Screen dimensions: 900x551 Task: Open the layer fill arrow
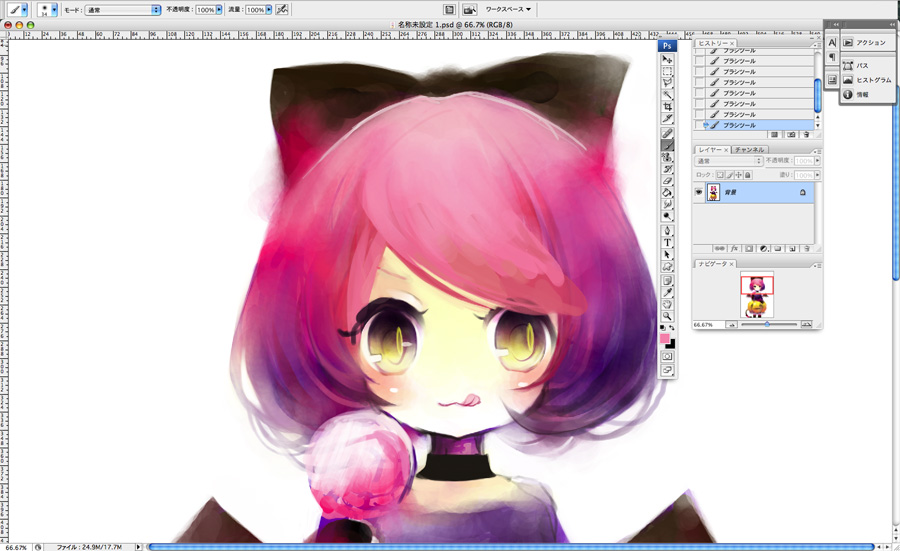click(x=817, y=174)
